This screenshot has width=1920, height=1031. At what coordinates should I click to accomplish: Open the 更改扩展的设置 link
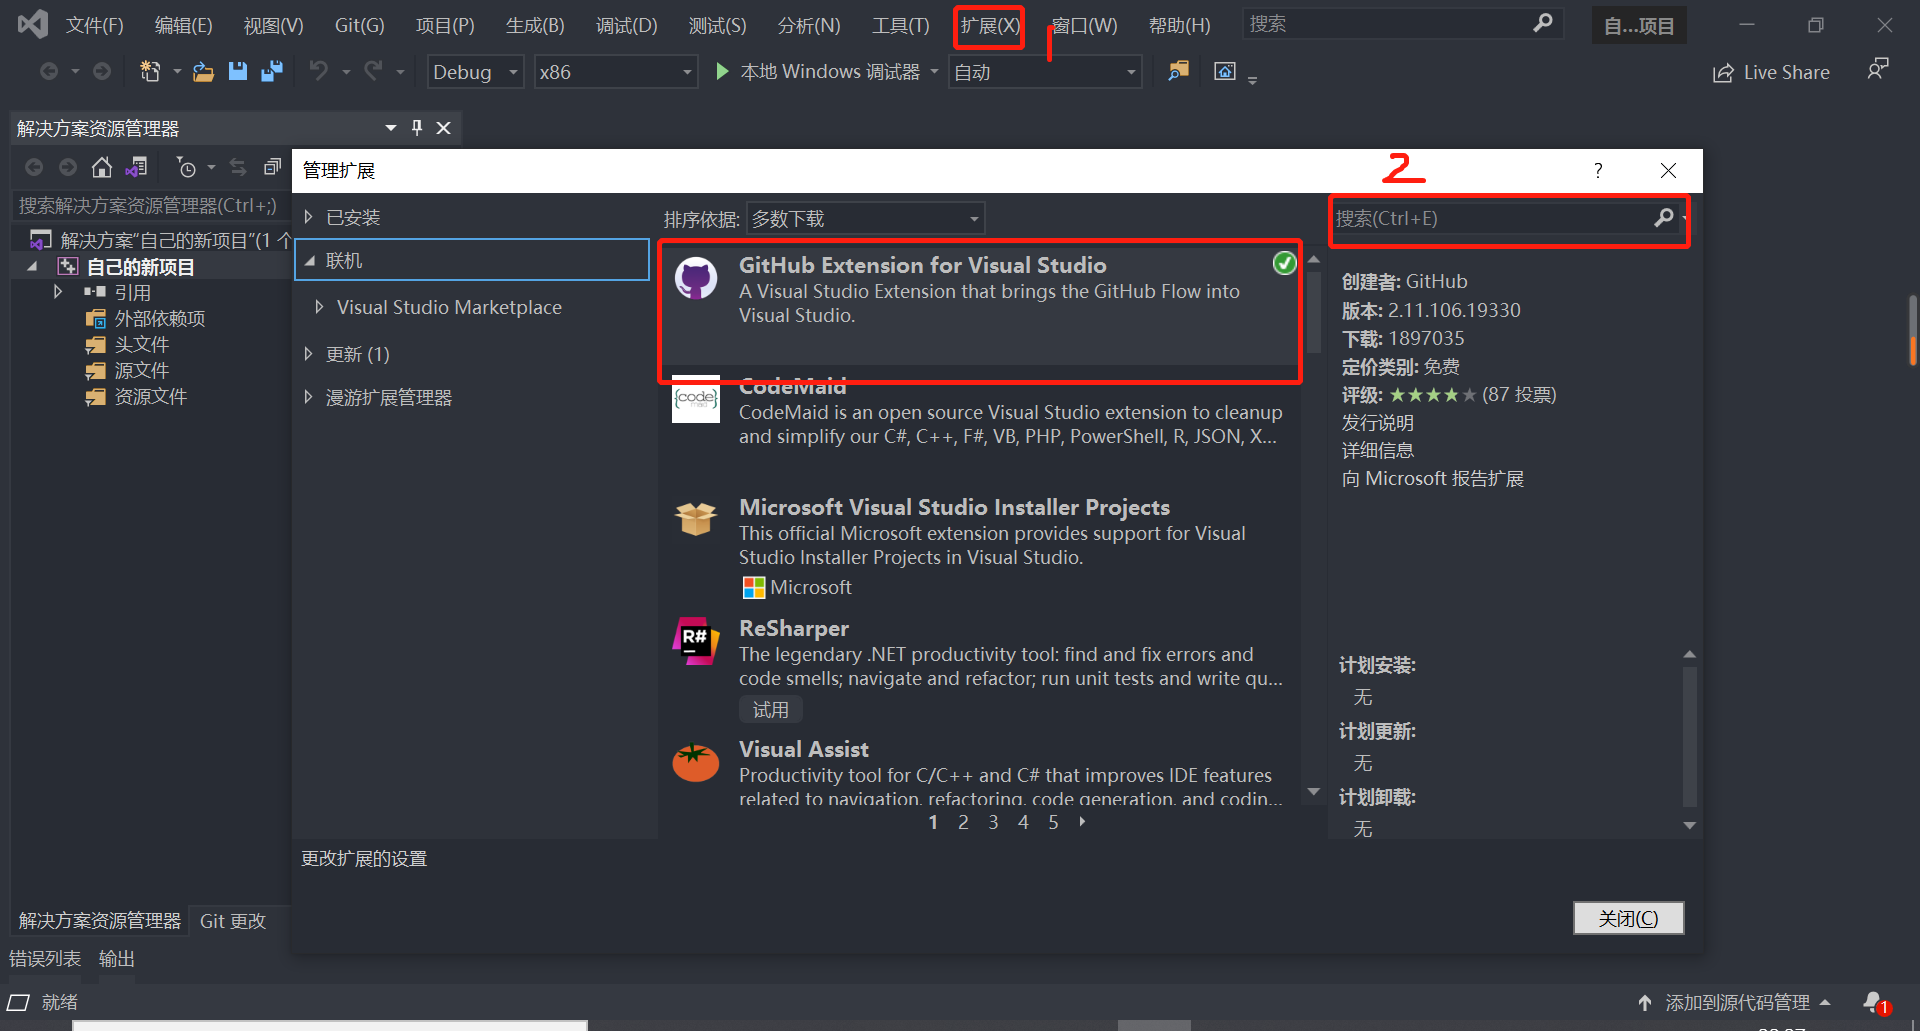(365, 858)
